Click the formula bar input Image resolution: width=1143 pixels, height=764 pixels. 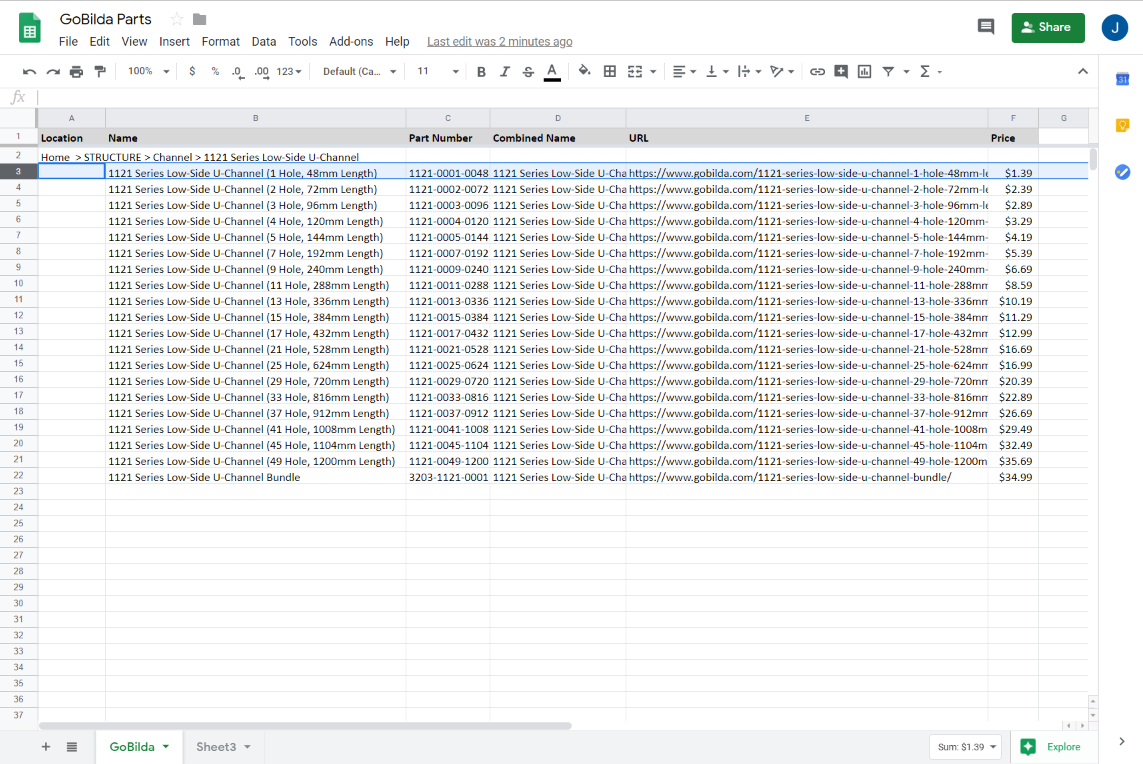[567, 97]
